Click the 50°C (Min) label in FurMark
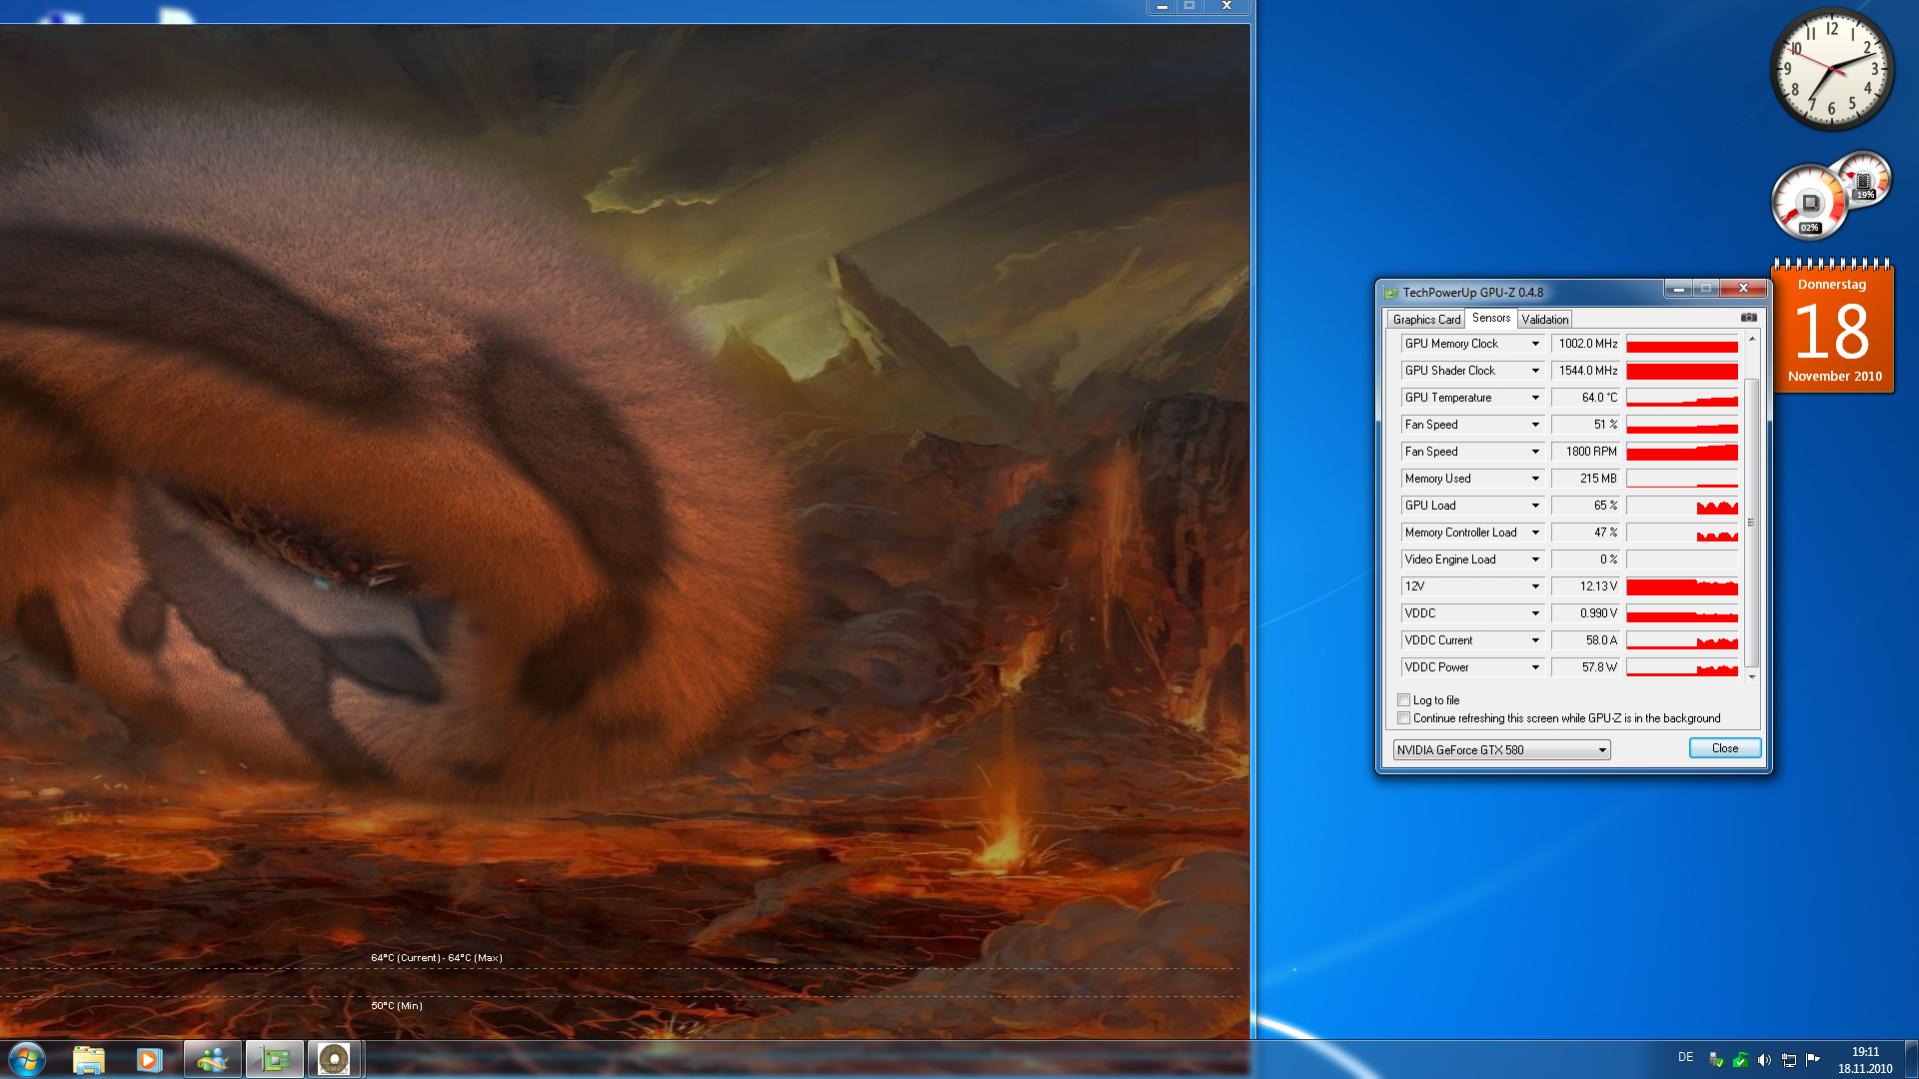1919x1079 pixels. (397, 1006)
